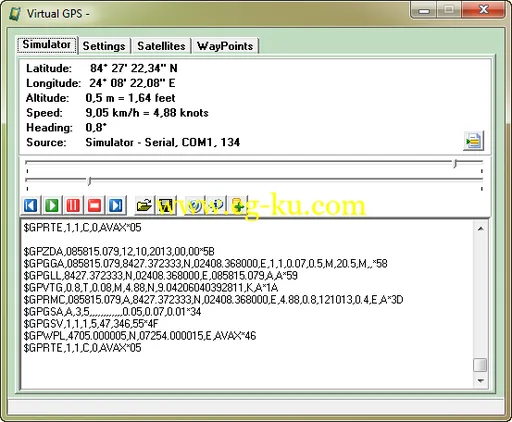Image resolution: width=512 pixels, height=422 pixels.
Task: Click the info icon in the toolbar
Action: point(216,205)
